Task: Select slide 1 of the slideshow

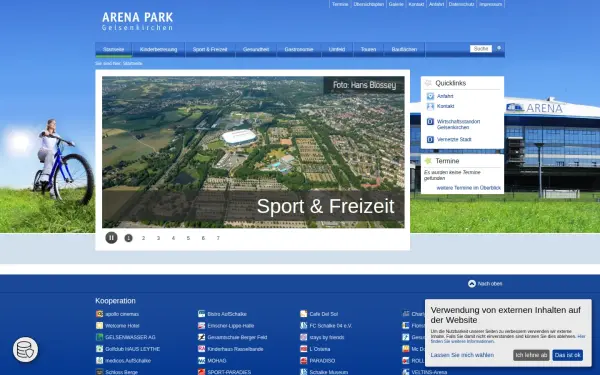Action: 129,238
